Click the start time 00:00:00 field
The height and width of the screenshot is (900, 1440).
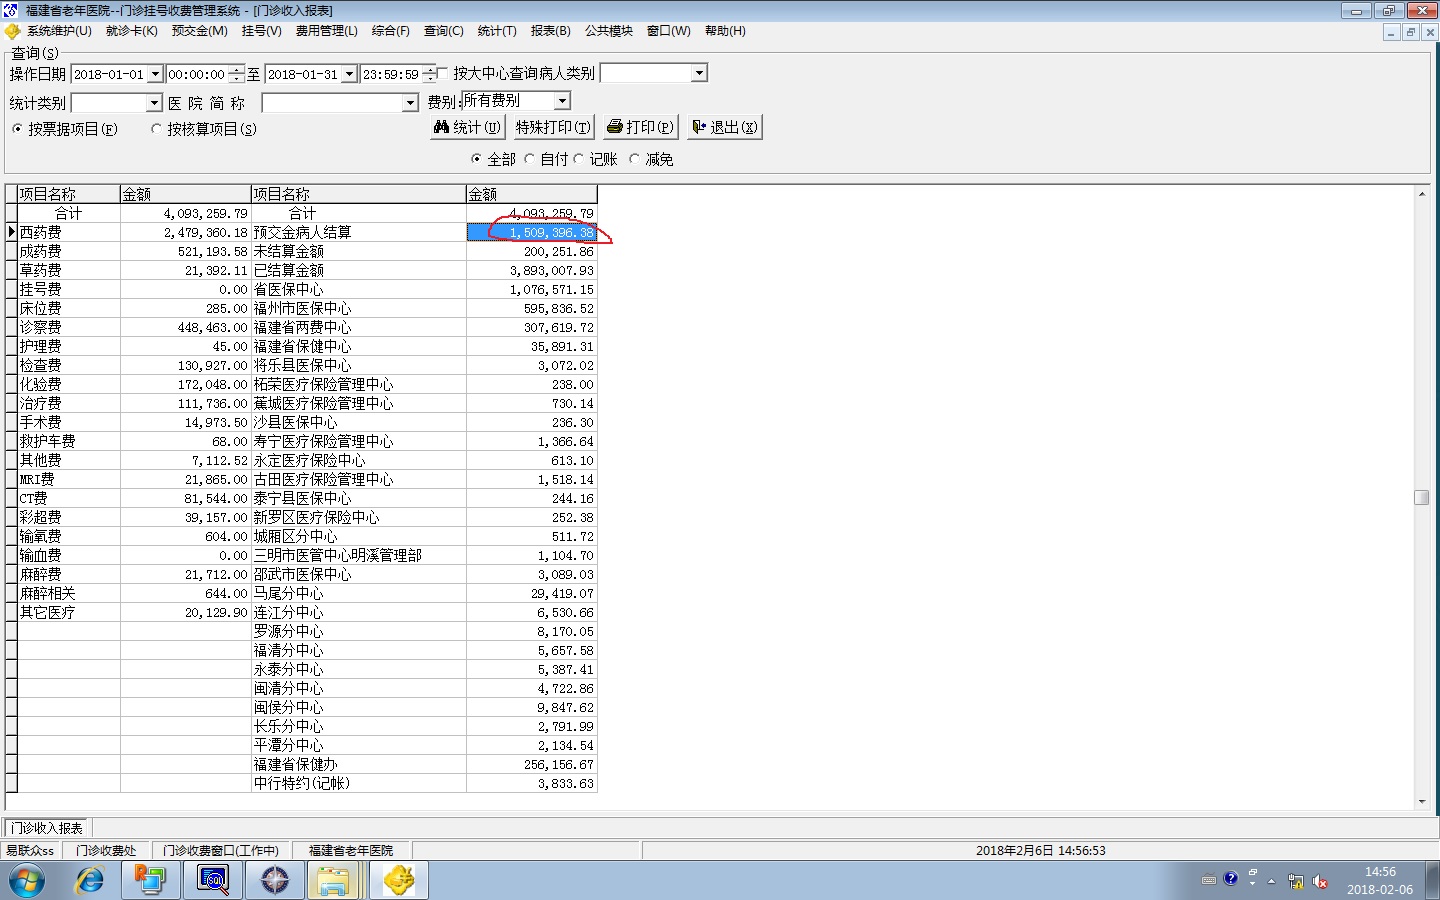[196, 74]
